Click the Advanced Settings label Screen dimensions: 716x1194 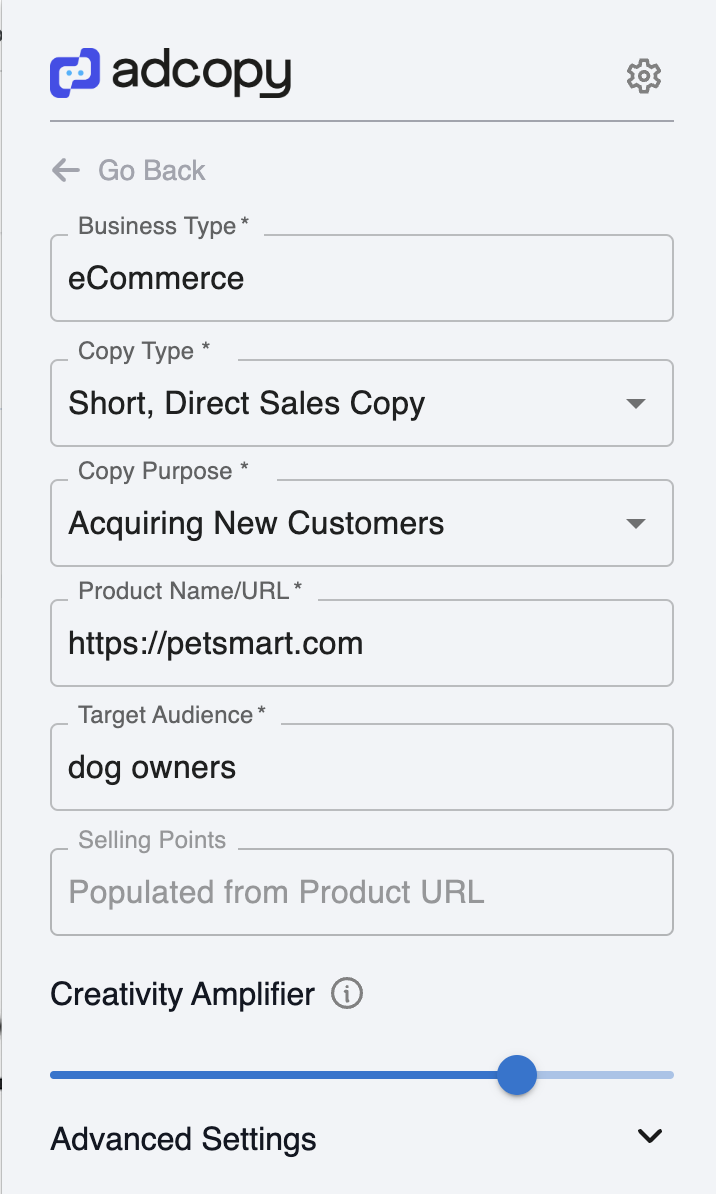tap(183, 1139)
